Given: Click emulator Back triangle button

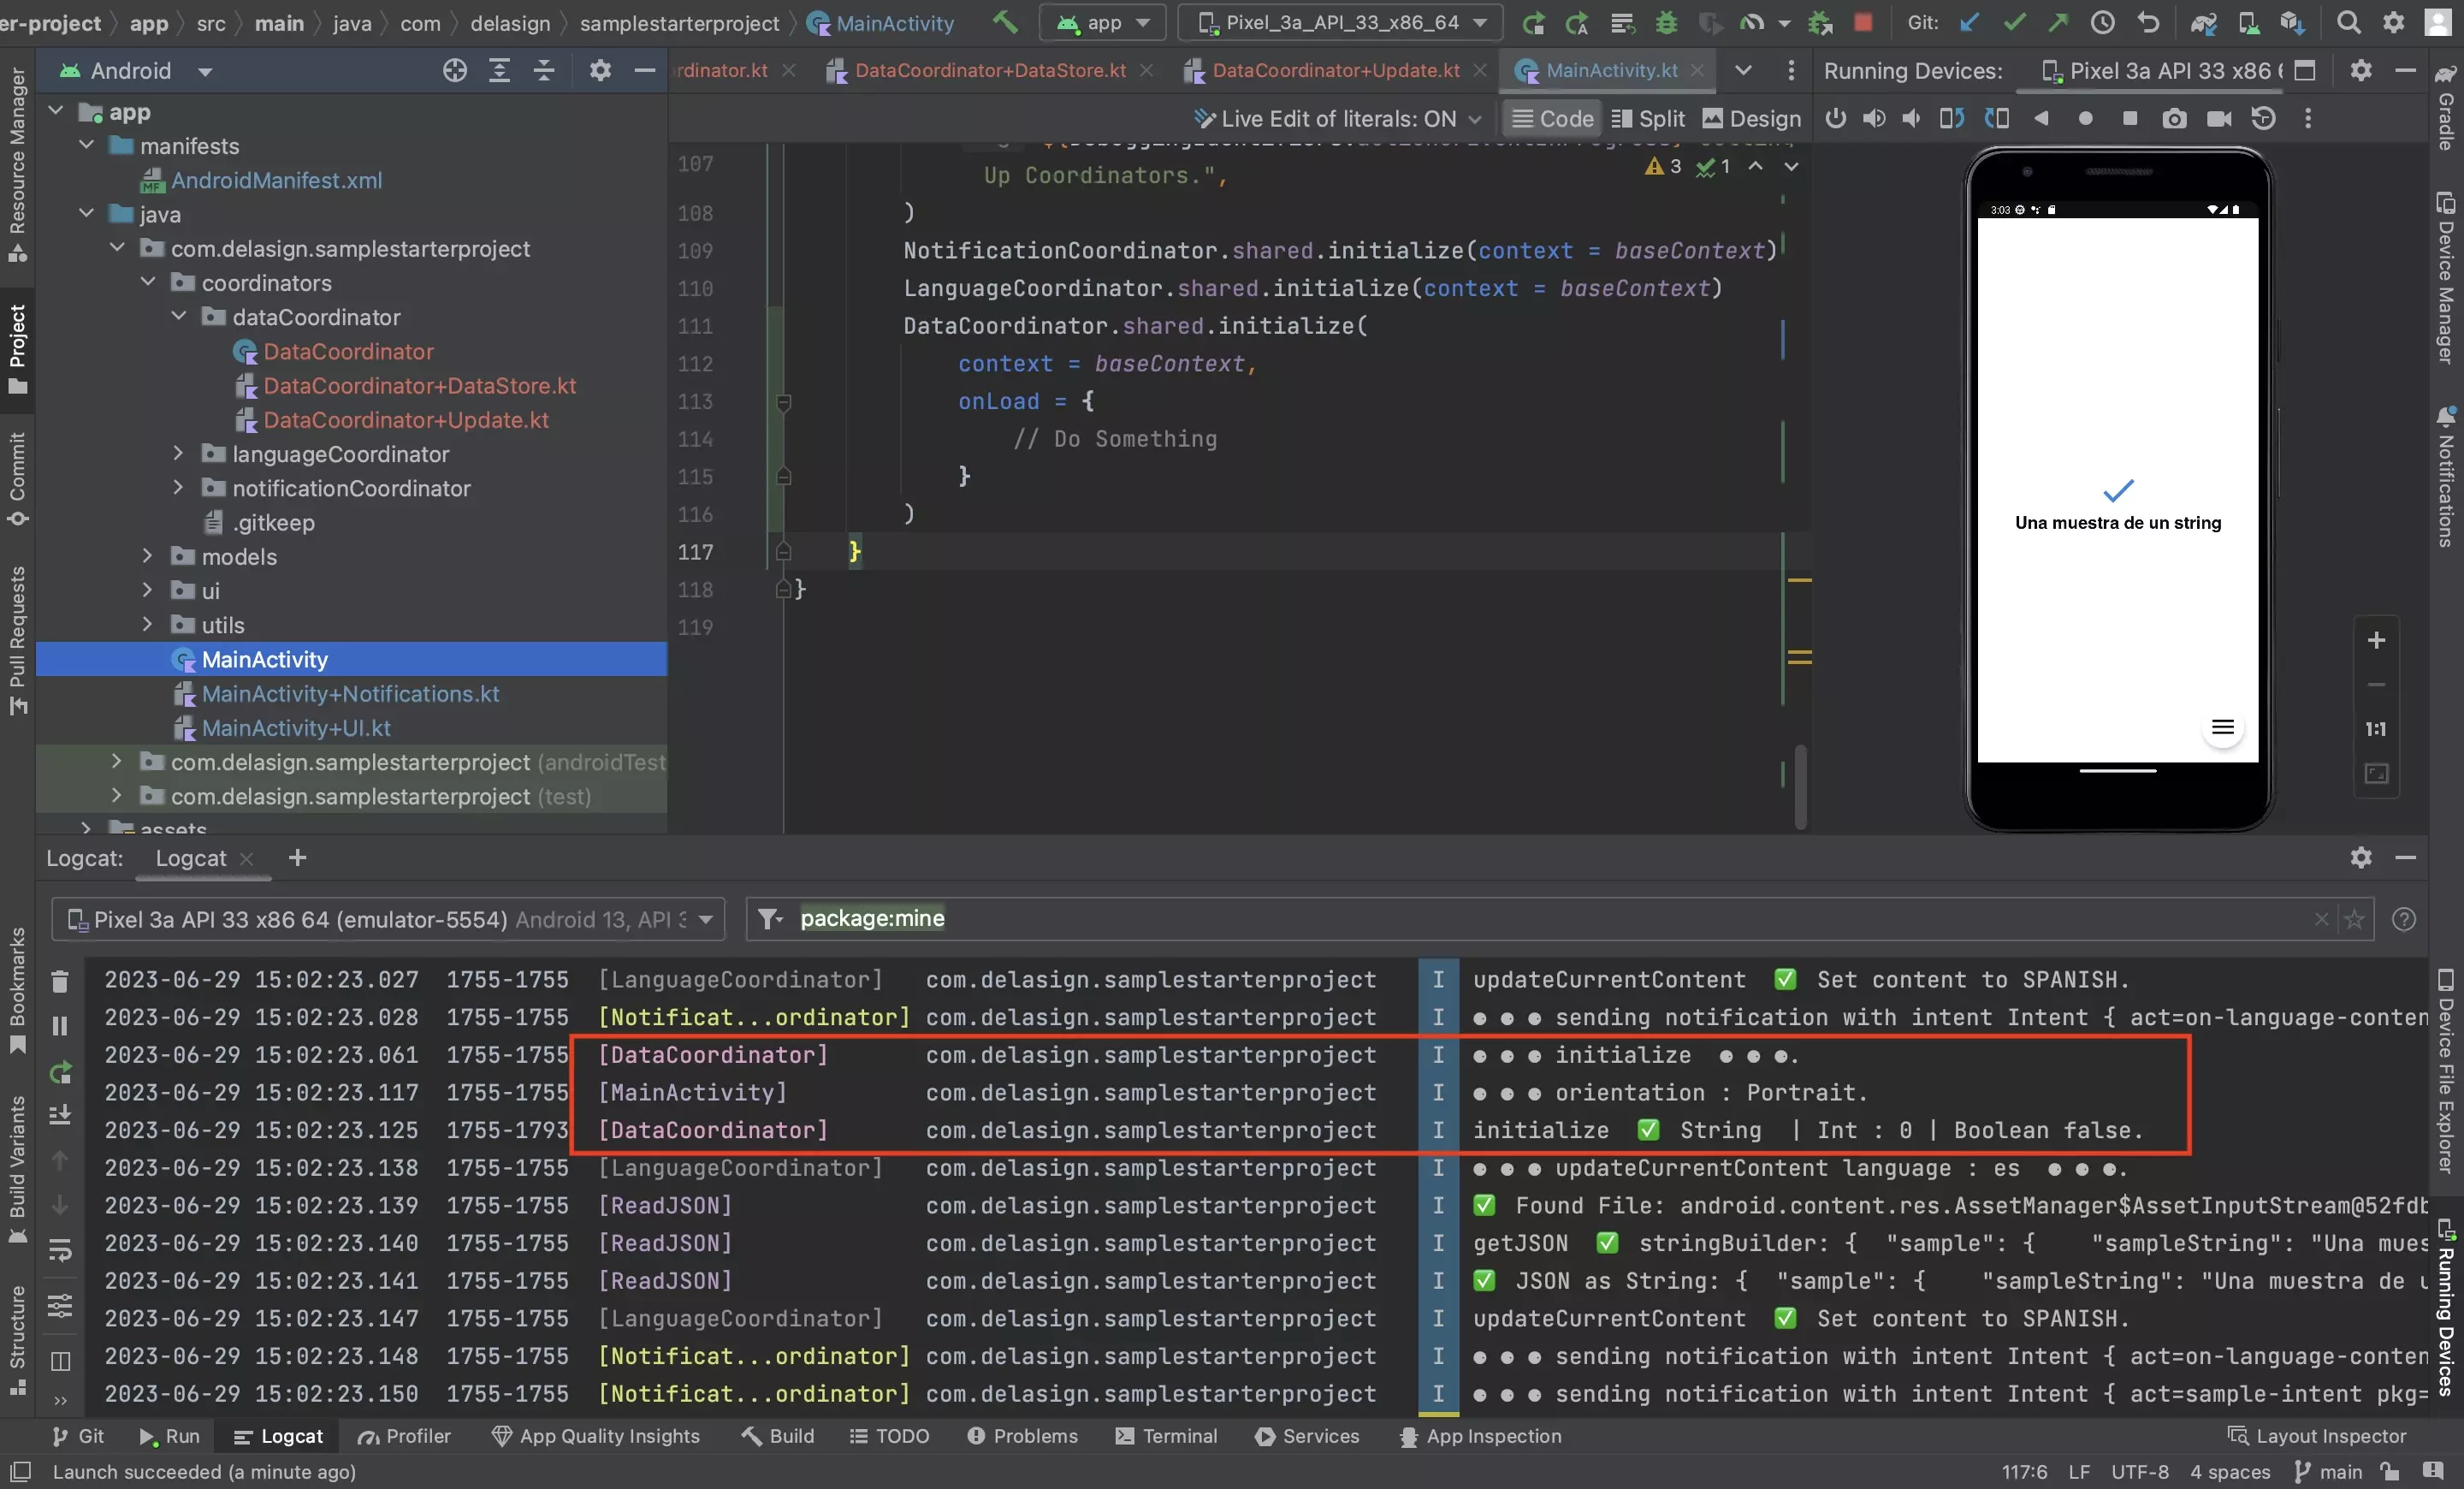Looking at the screenshot, I should [2041, 119].
